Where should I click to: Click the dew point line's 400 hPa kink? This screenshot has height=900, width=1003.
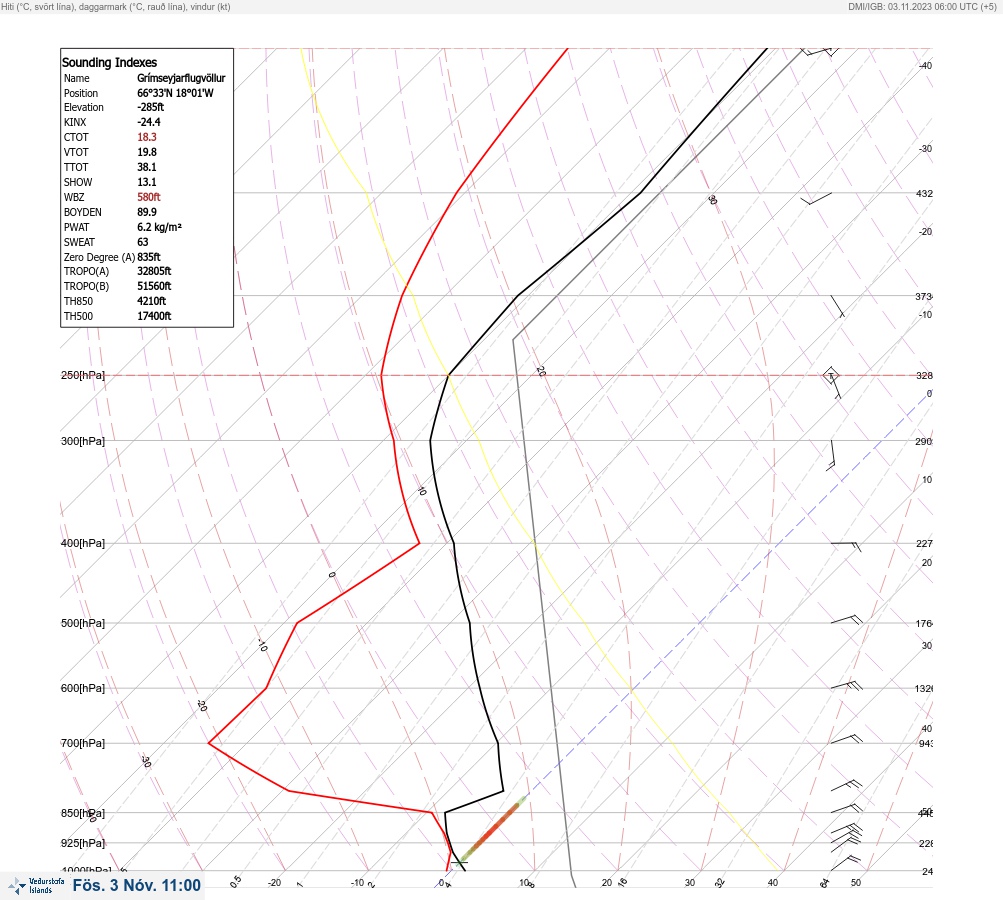419,543
